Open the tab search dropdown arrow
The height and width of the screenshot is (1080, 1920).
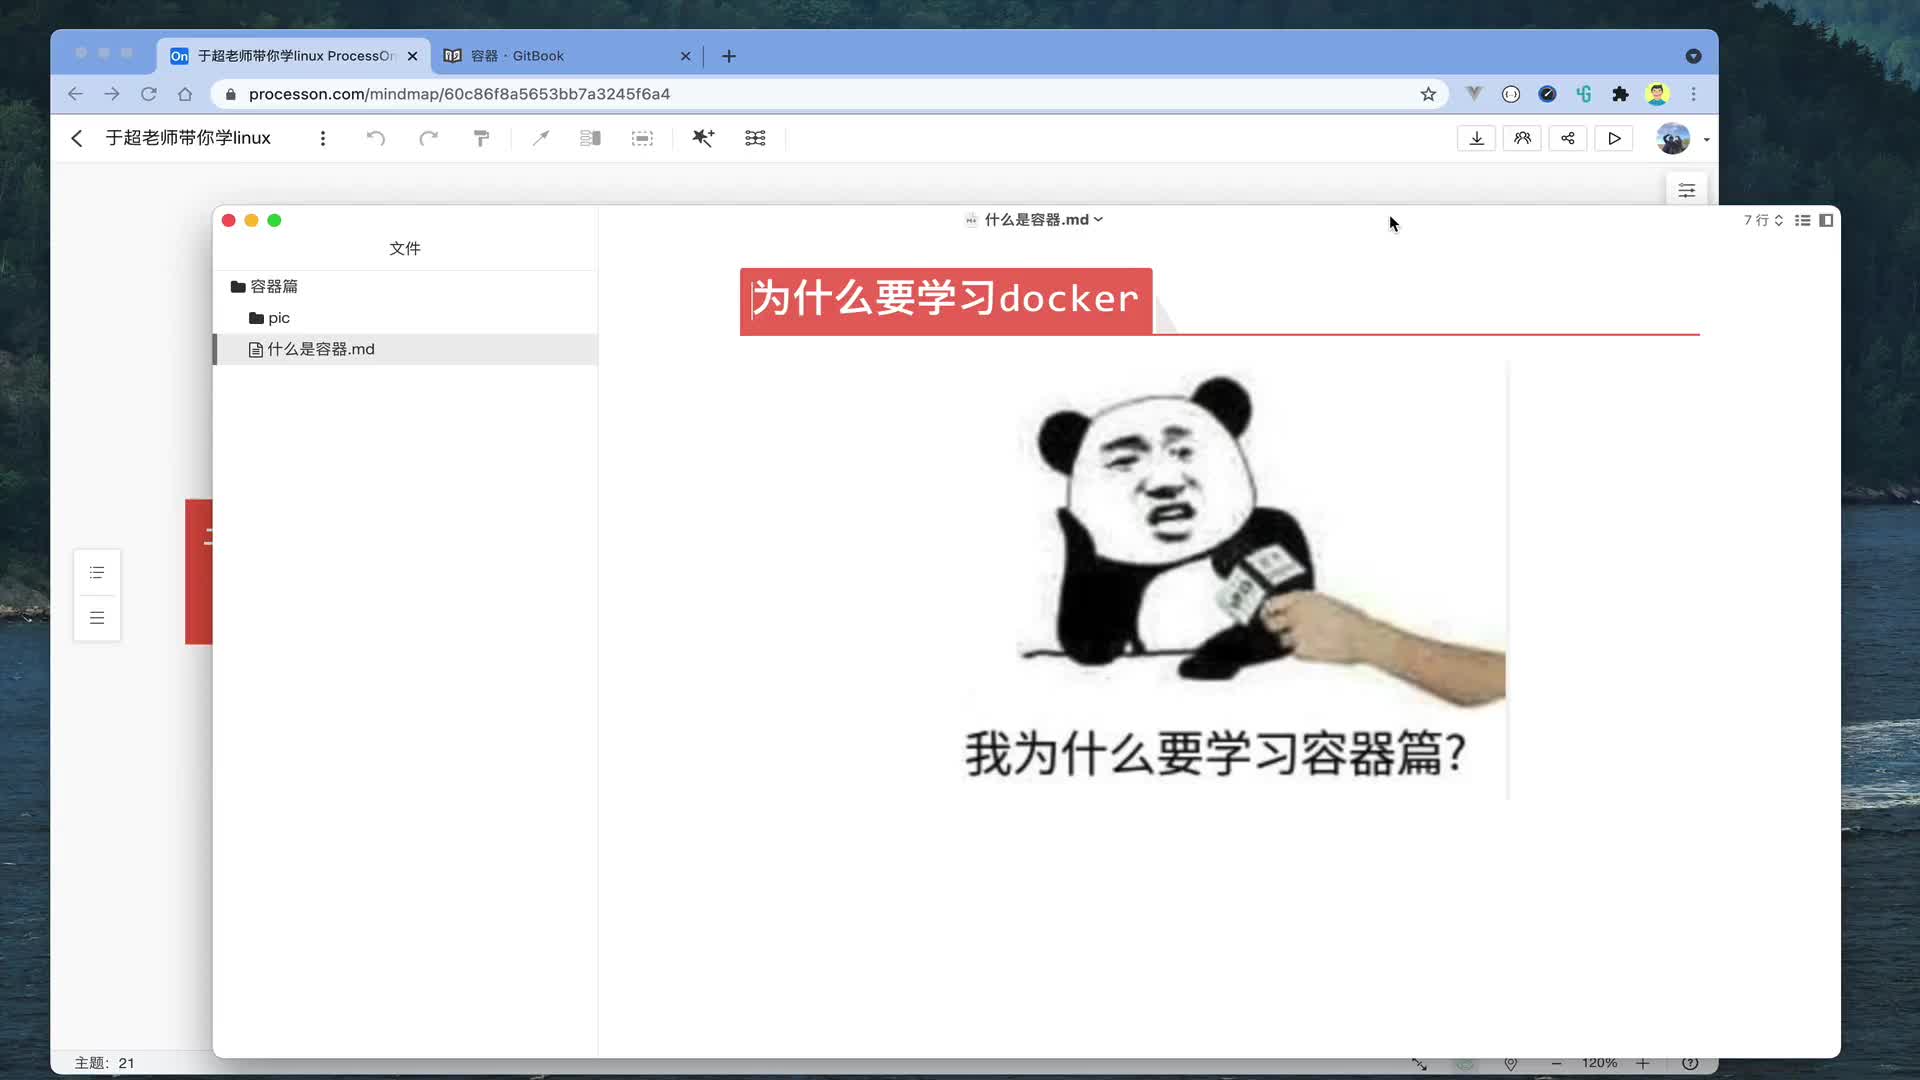[1693, 56]
